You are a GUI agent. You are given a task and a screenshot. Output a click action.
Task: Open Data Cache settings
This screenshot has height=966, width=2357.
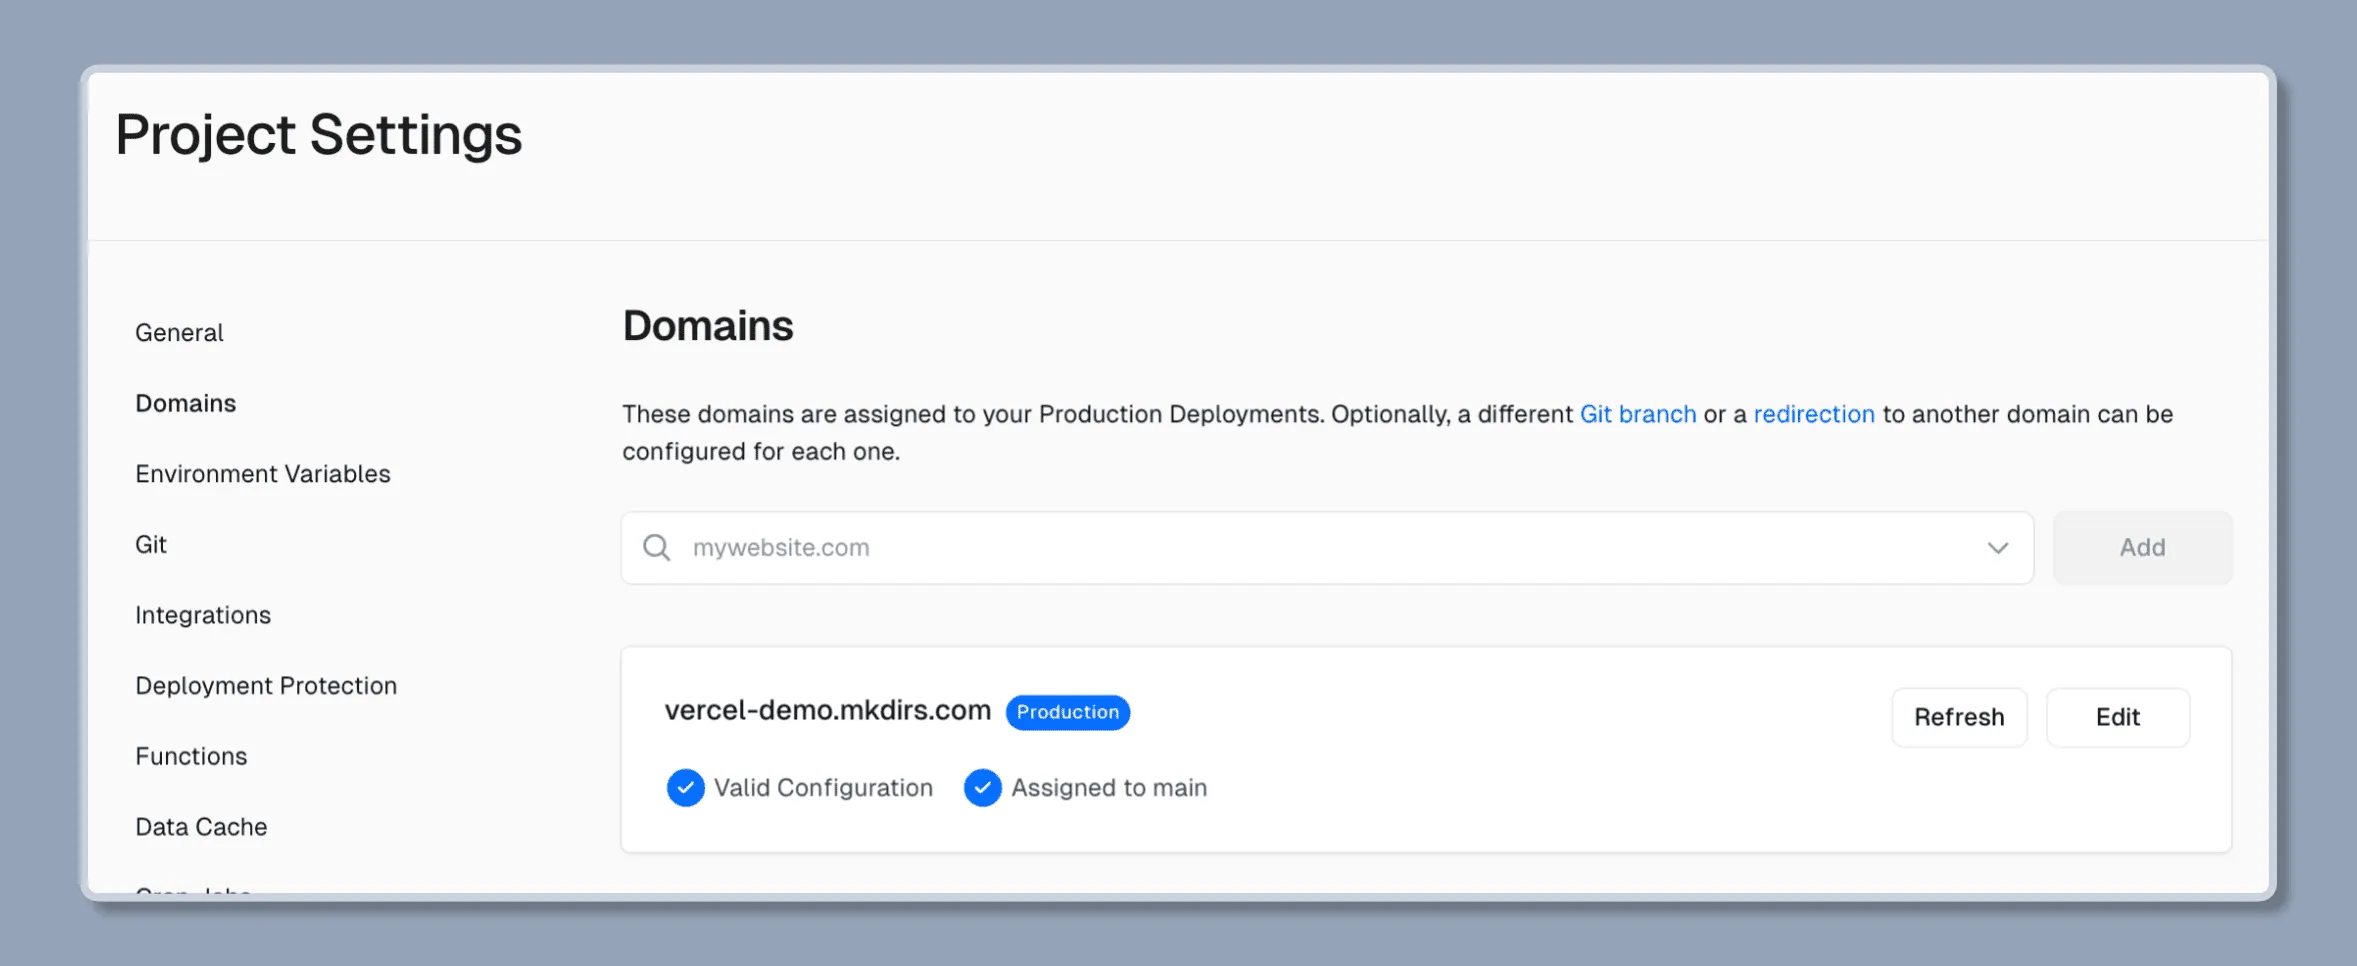(201, 827)
